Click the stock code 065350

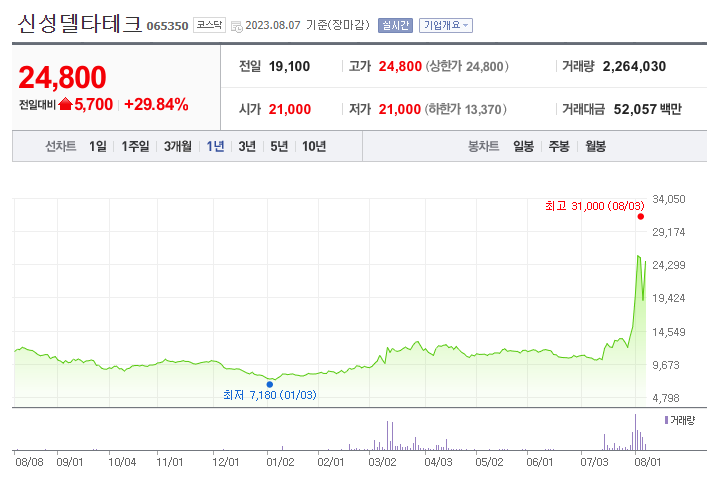pyautogui.click(x=167, y=26)
